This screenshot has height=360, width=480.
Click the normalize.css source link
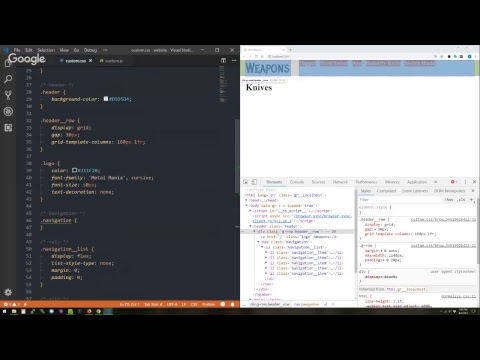[x=459, y=296]
